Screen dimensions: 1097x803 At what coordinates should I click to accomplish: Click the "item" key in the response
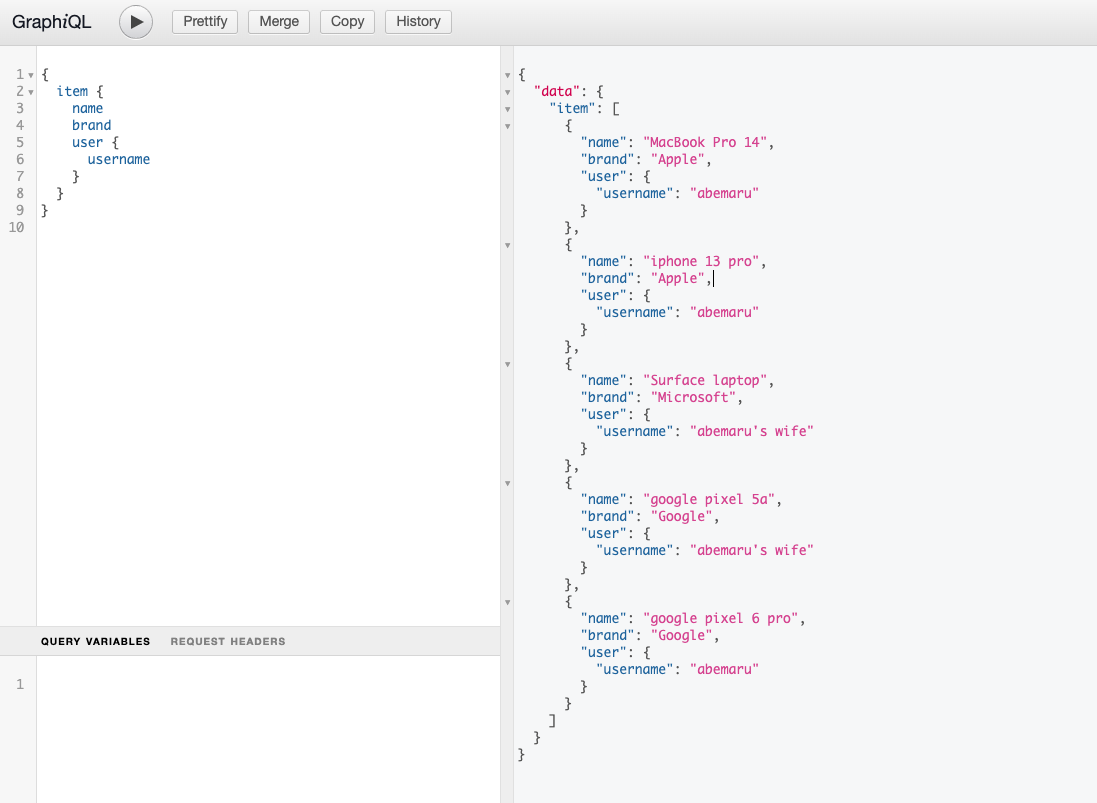(573, 108)
